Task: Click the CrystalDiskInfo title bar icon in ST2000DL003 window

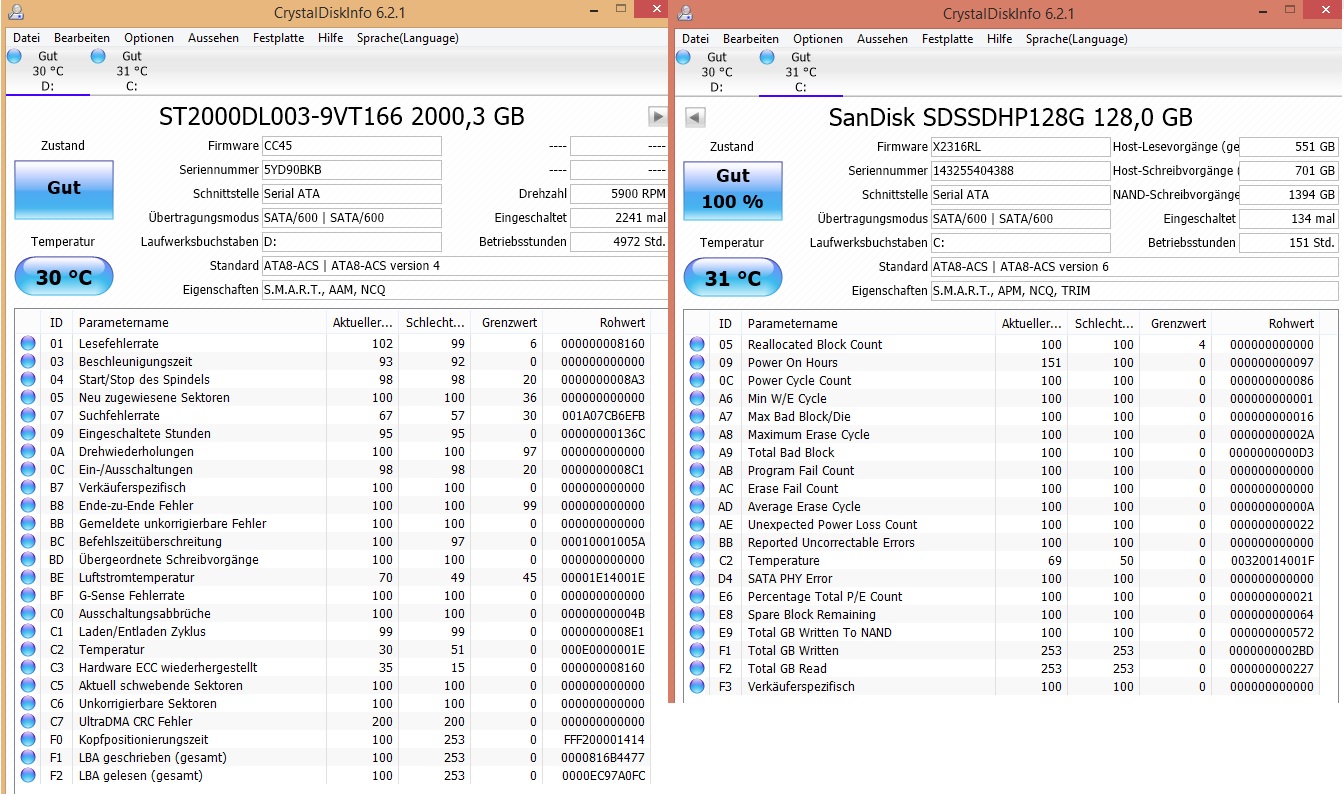Action: tap(14, 13)
